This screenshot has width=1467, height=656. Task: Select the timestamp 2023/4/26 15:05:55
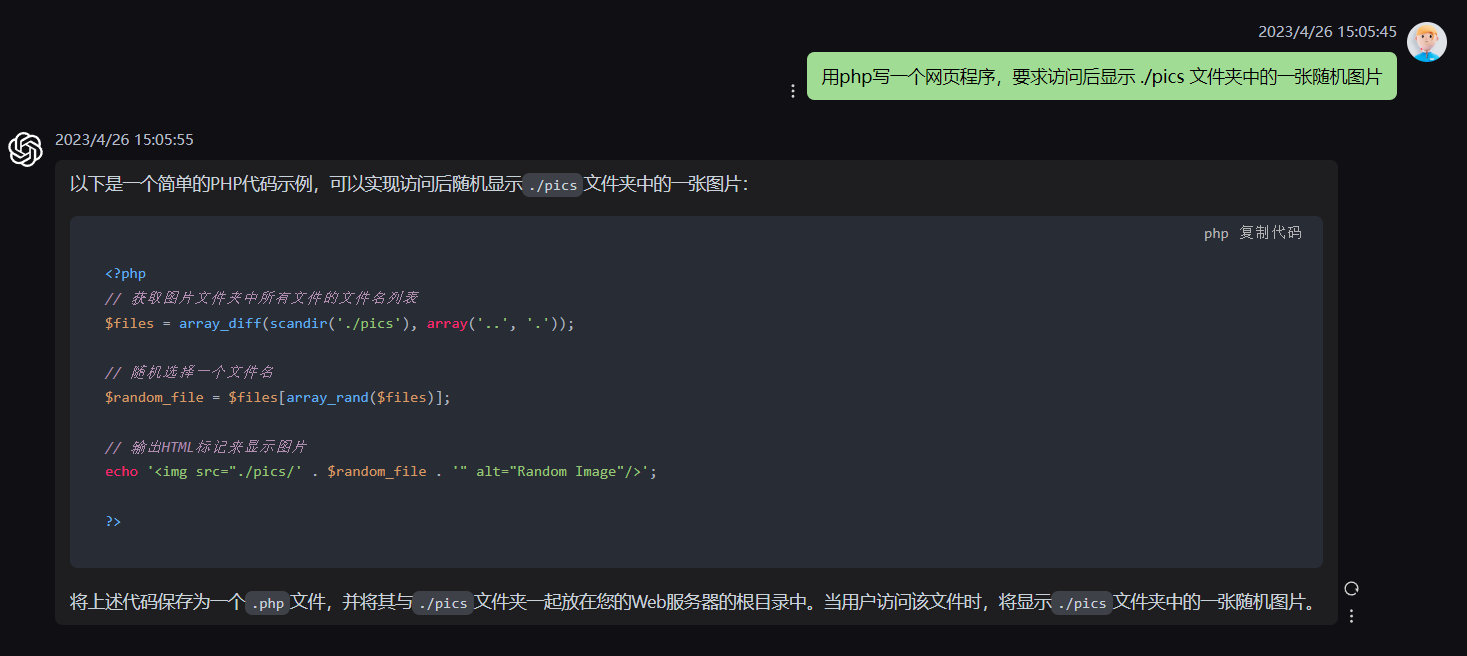(x=124, y=139)
